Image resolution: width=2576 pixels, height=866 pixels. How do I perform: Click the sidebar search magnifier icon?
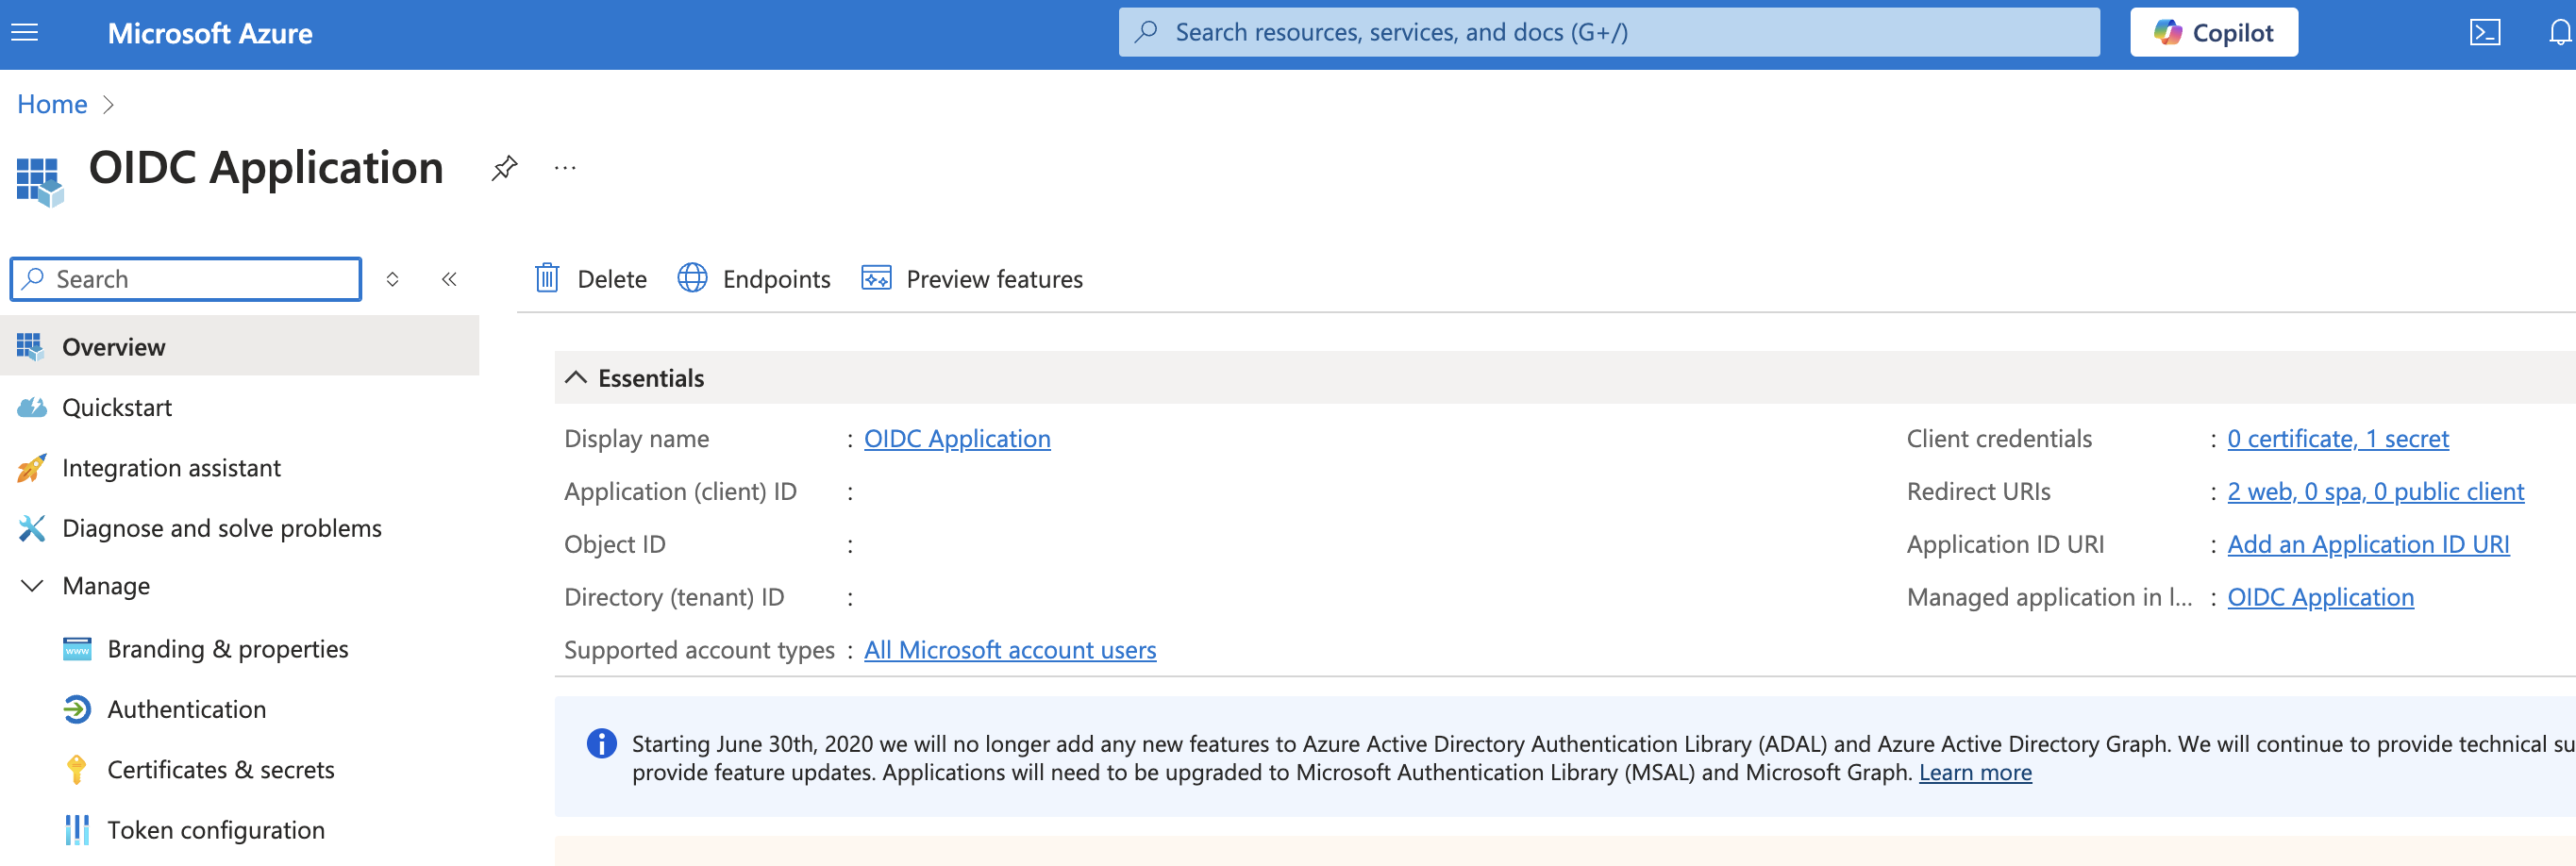pos(33,278)
